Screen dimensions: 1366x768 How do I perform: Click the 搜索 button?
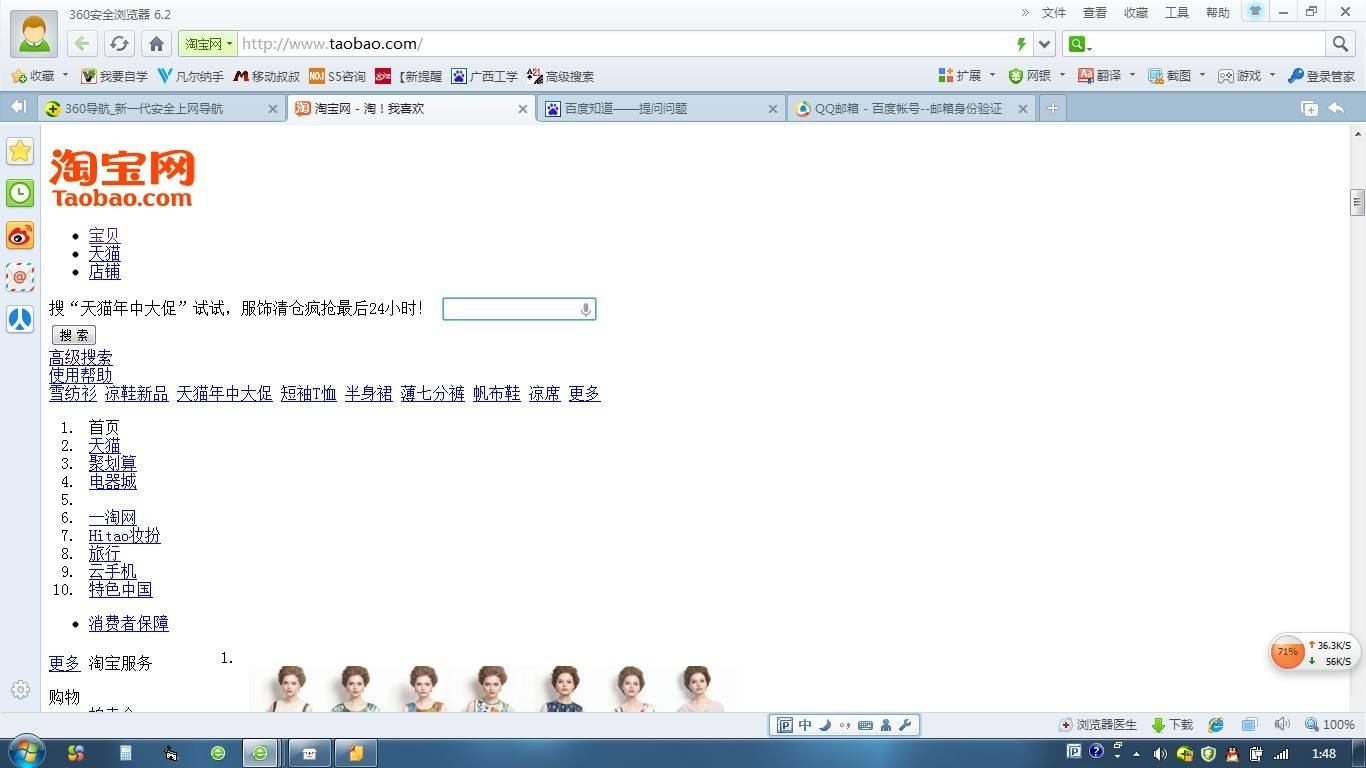tap(74, 335)
